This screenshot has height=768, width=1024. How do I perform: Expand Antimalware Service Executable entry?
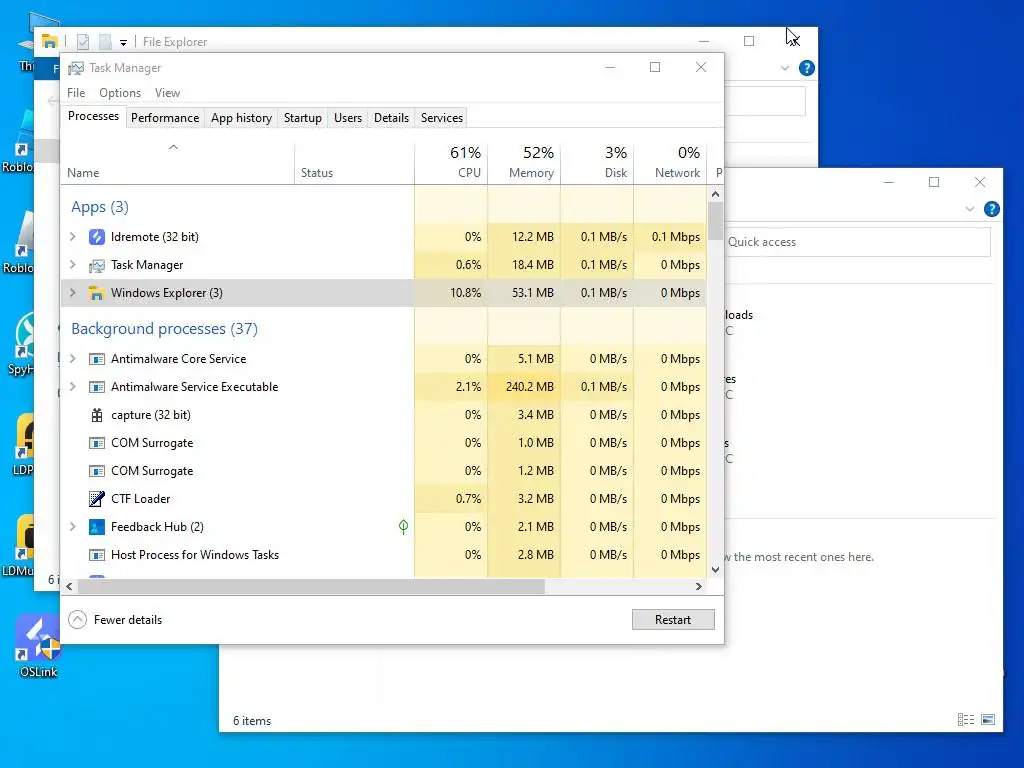(72, 387)
